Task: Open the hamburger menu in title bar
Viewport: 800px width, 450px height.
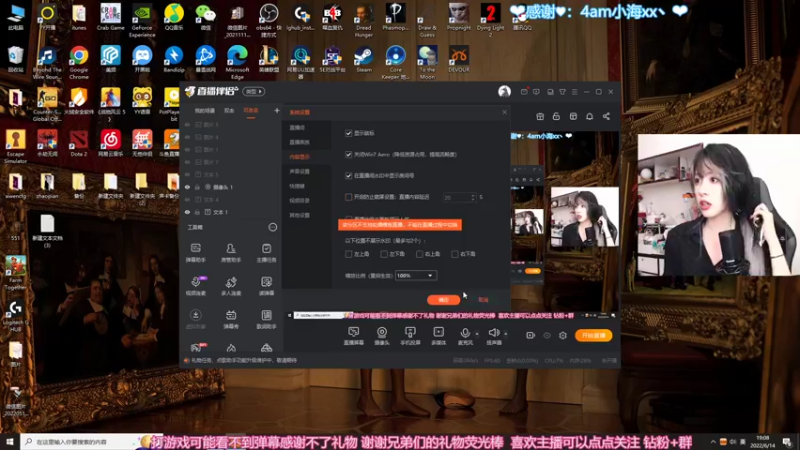Action: pyautogui.click(x=574, y=92)
